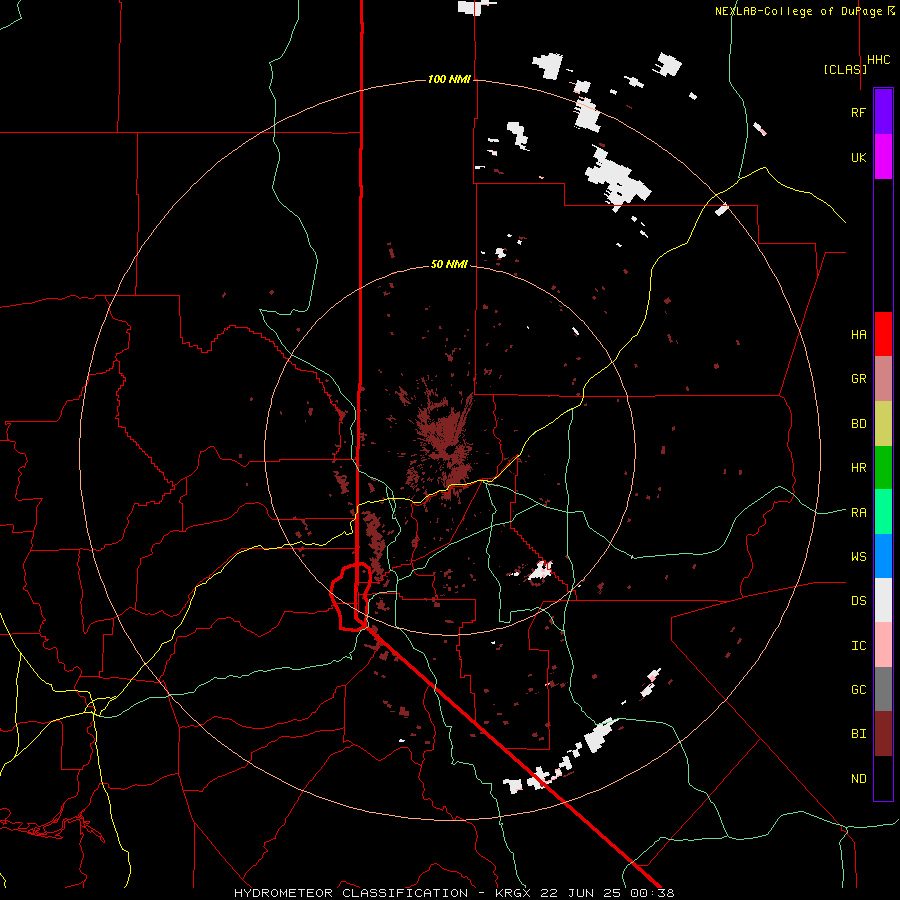Screen dimensions: 900x900
Task: Click the 50 NMI range ring label
Action: coord(449,264)
